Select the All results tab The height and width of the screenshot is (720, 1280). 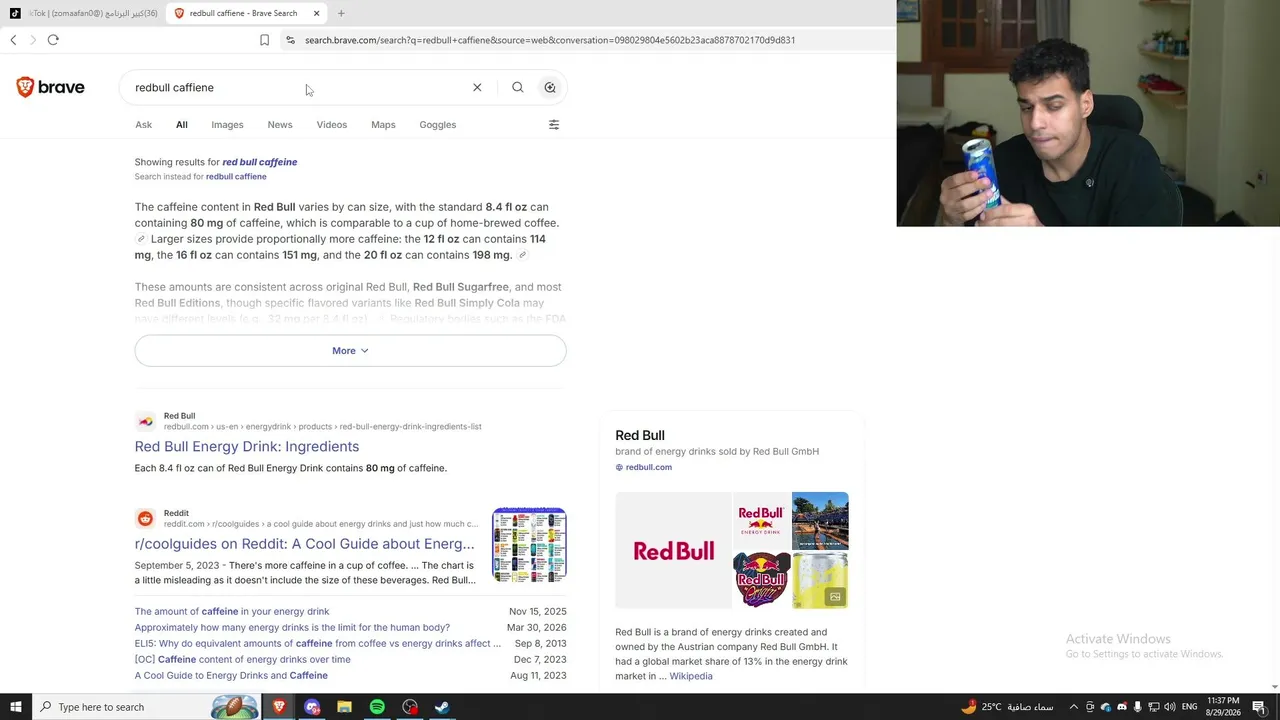[x=182, y=125]
